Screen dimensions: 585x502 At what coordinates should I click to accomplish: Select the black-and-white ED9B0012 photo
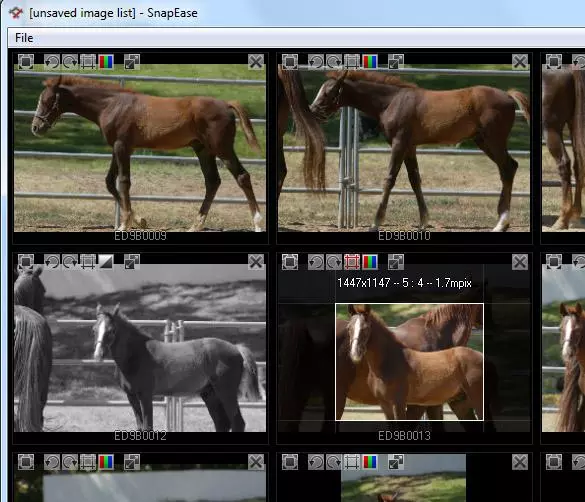pyautogui.click(x=140, y=349)
